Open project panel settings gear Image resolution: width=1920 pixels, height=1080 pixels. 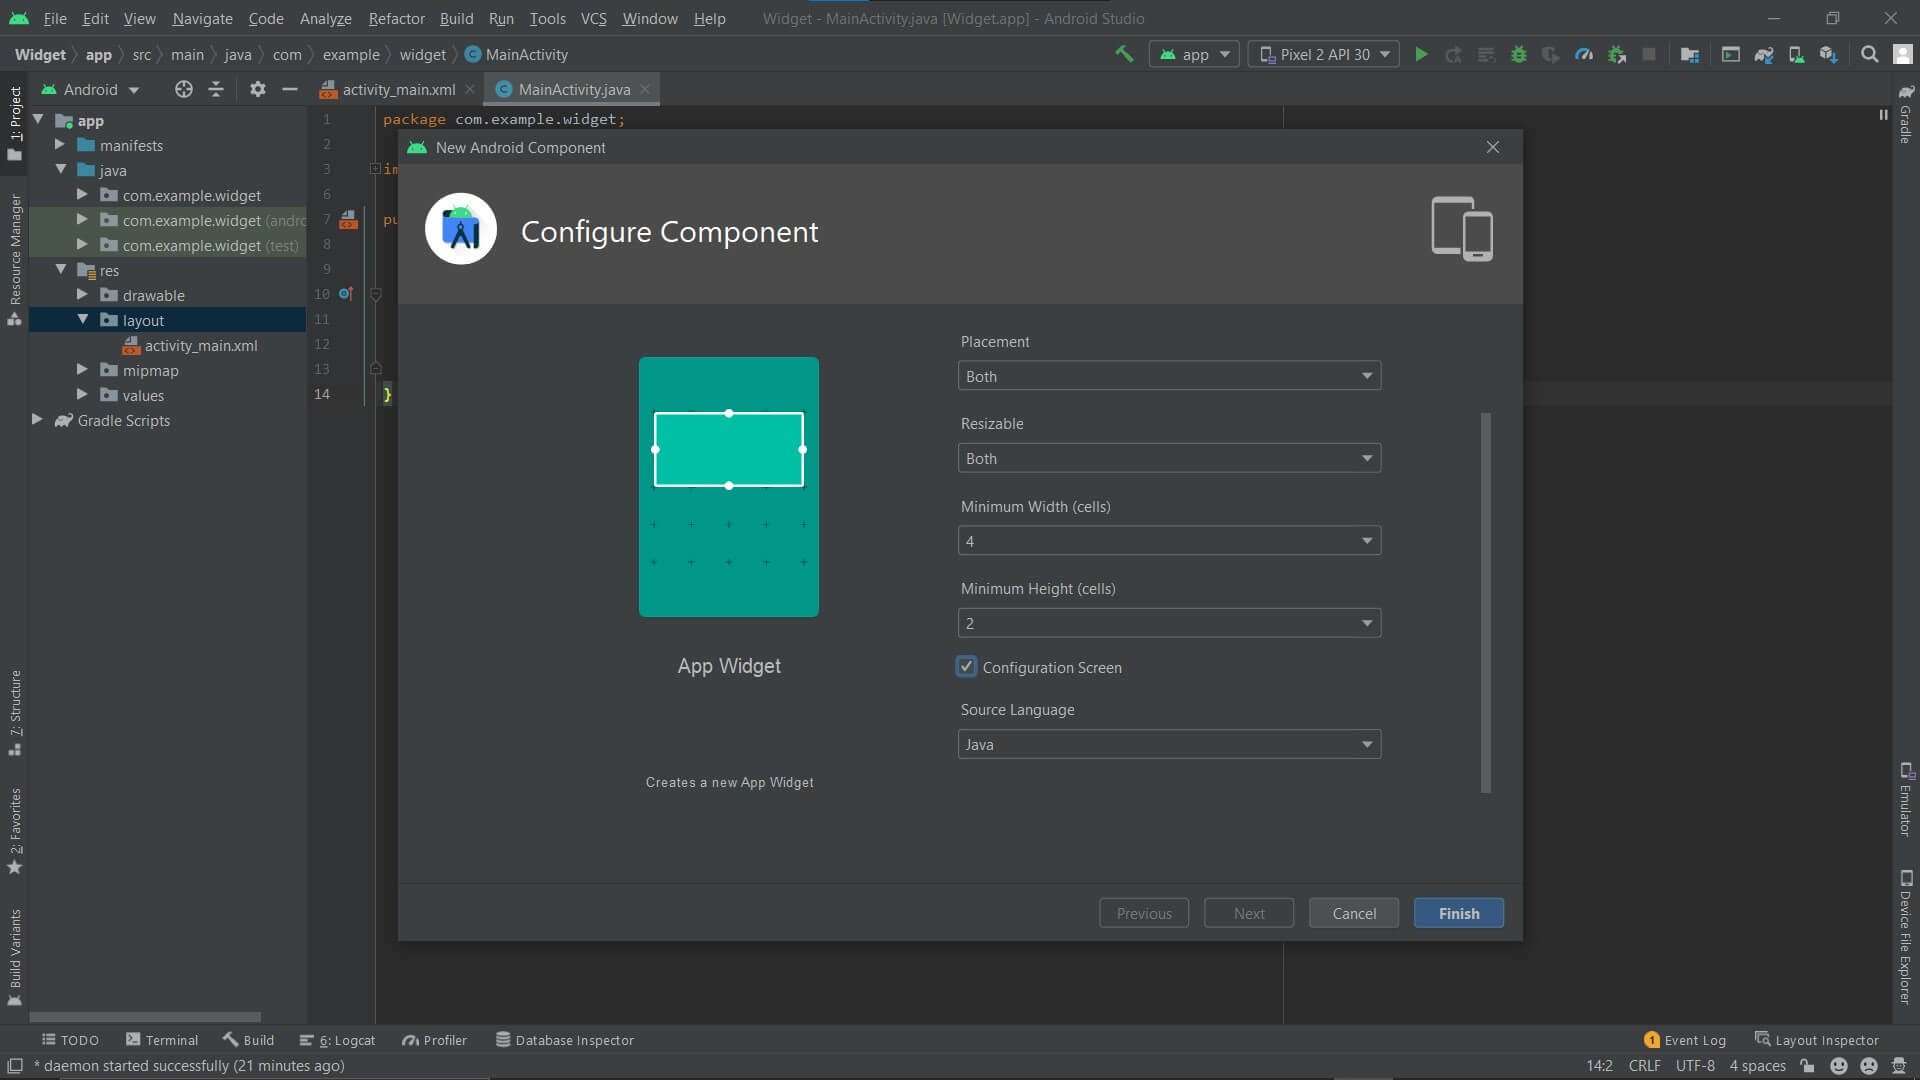(x=258, y=89)
